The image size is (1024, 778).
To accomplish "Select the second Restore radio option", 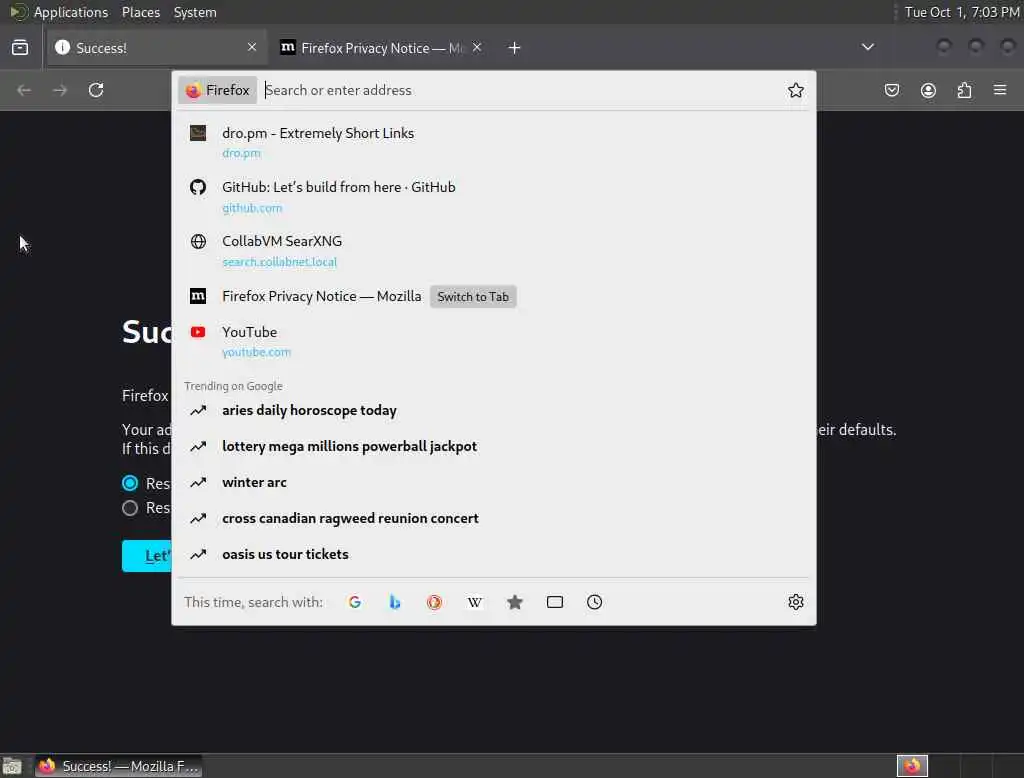I will 130,508.
